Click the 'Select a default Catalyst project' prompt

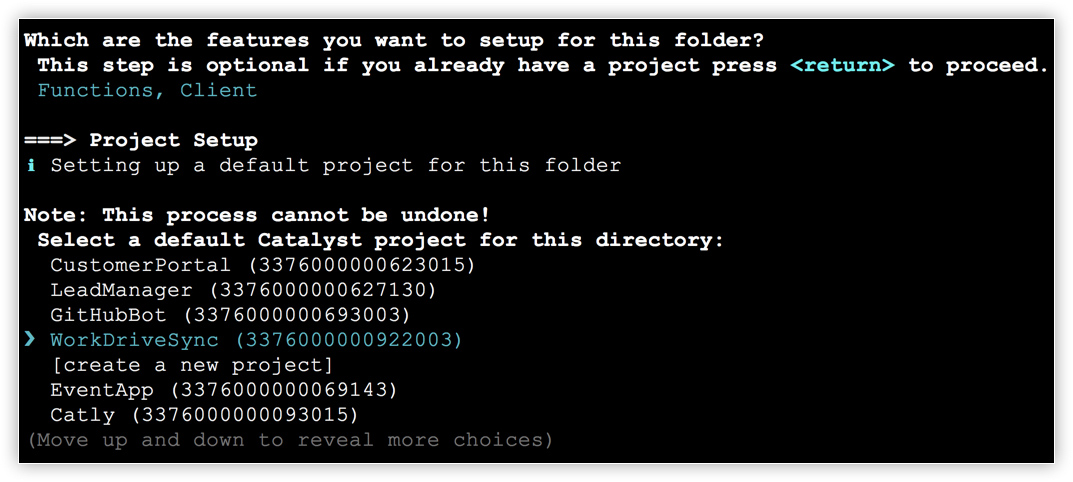click(380, 240)
